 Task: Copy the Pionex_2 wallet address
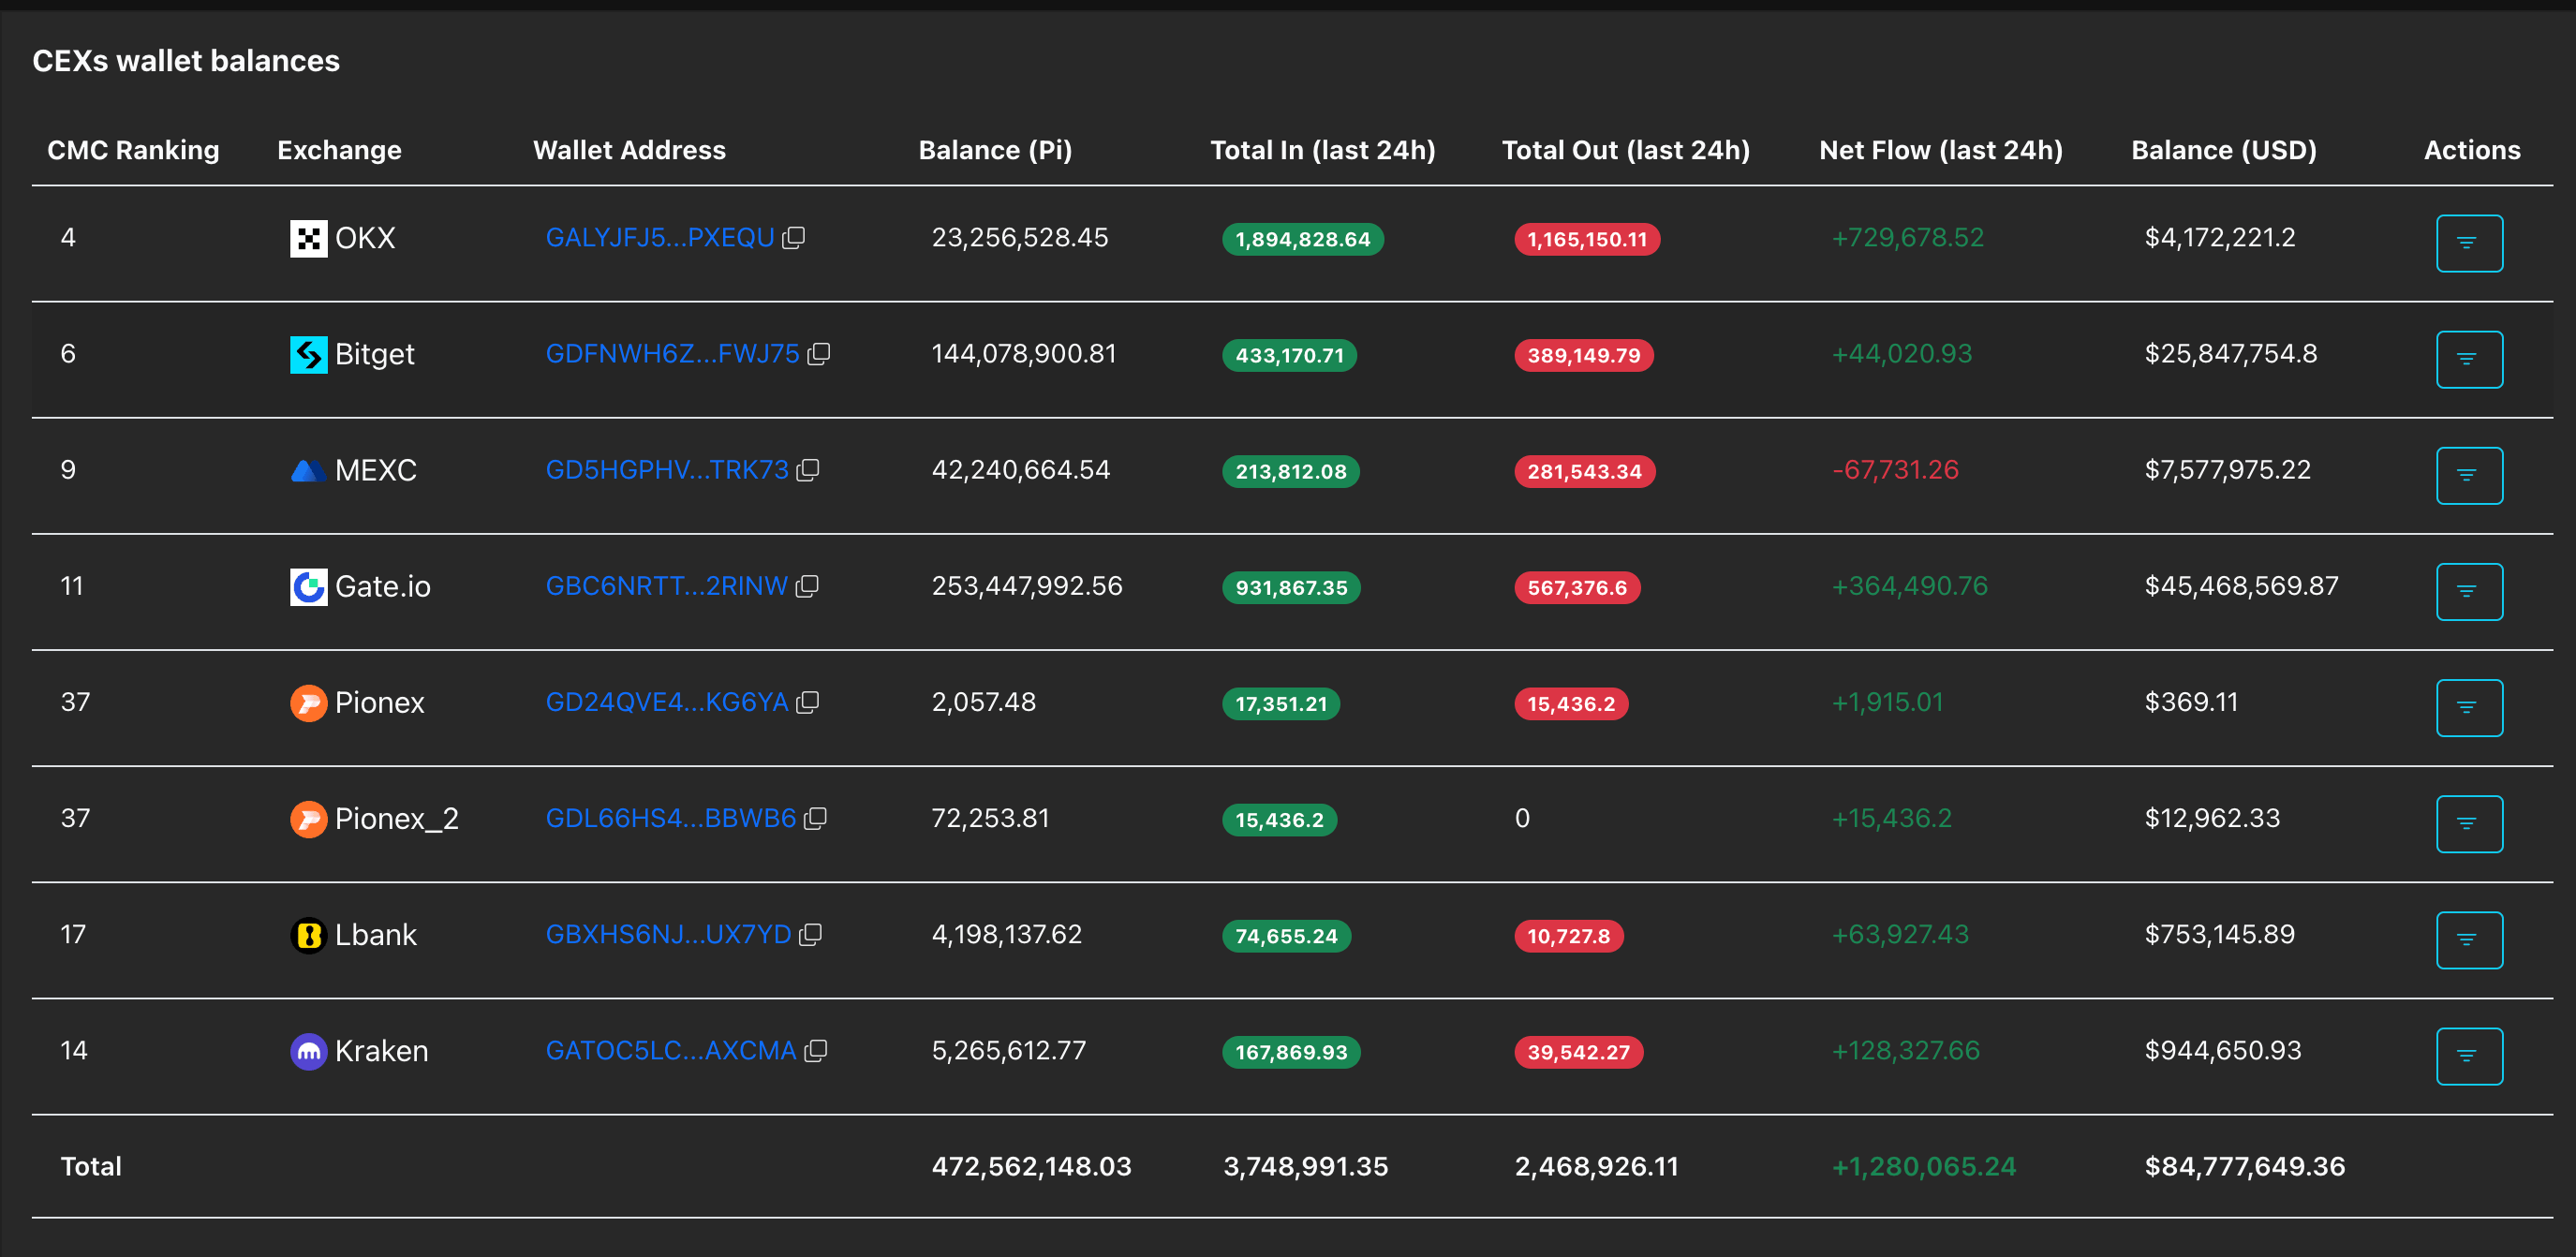coord(815,818)
